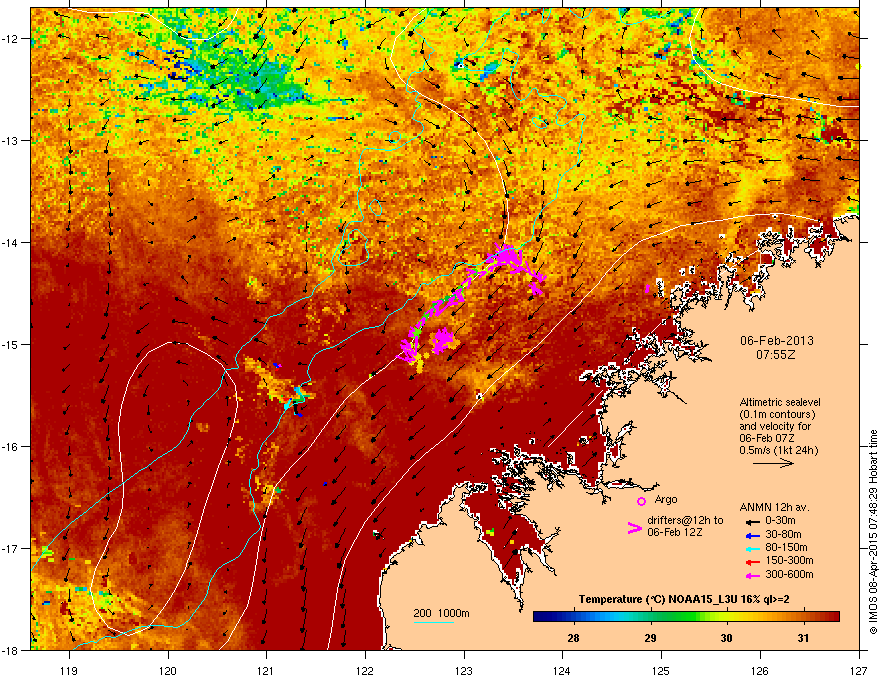Viewport: 880px width, 680px height.
Task: Click the colorbar tick label '28'
Action: (573, 638)
